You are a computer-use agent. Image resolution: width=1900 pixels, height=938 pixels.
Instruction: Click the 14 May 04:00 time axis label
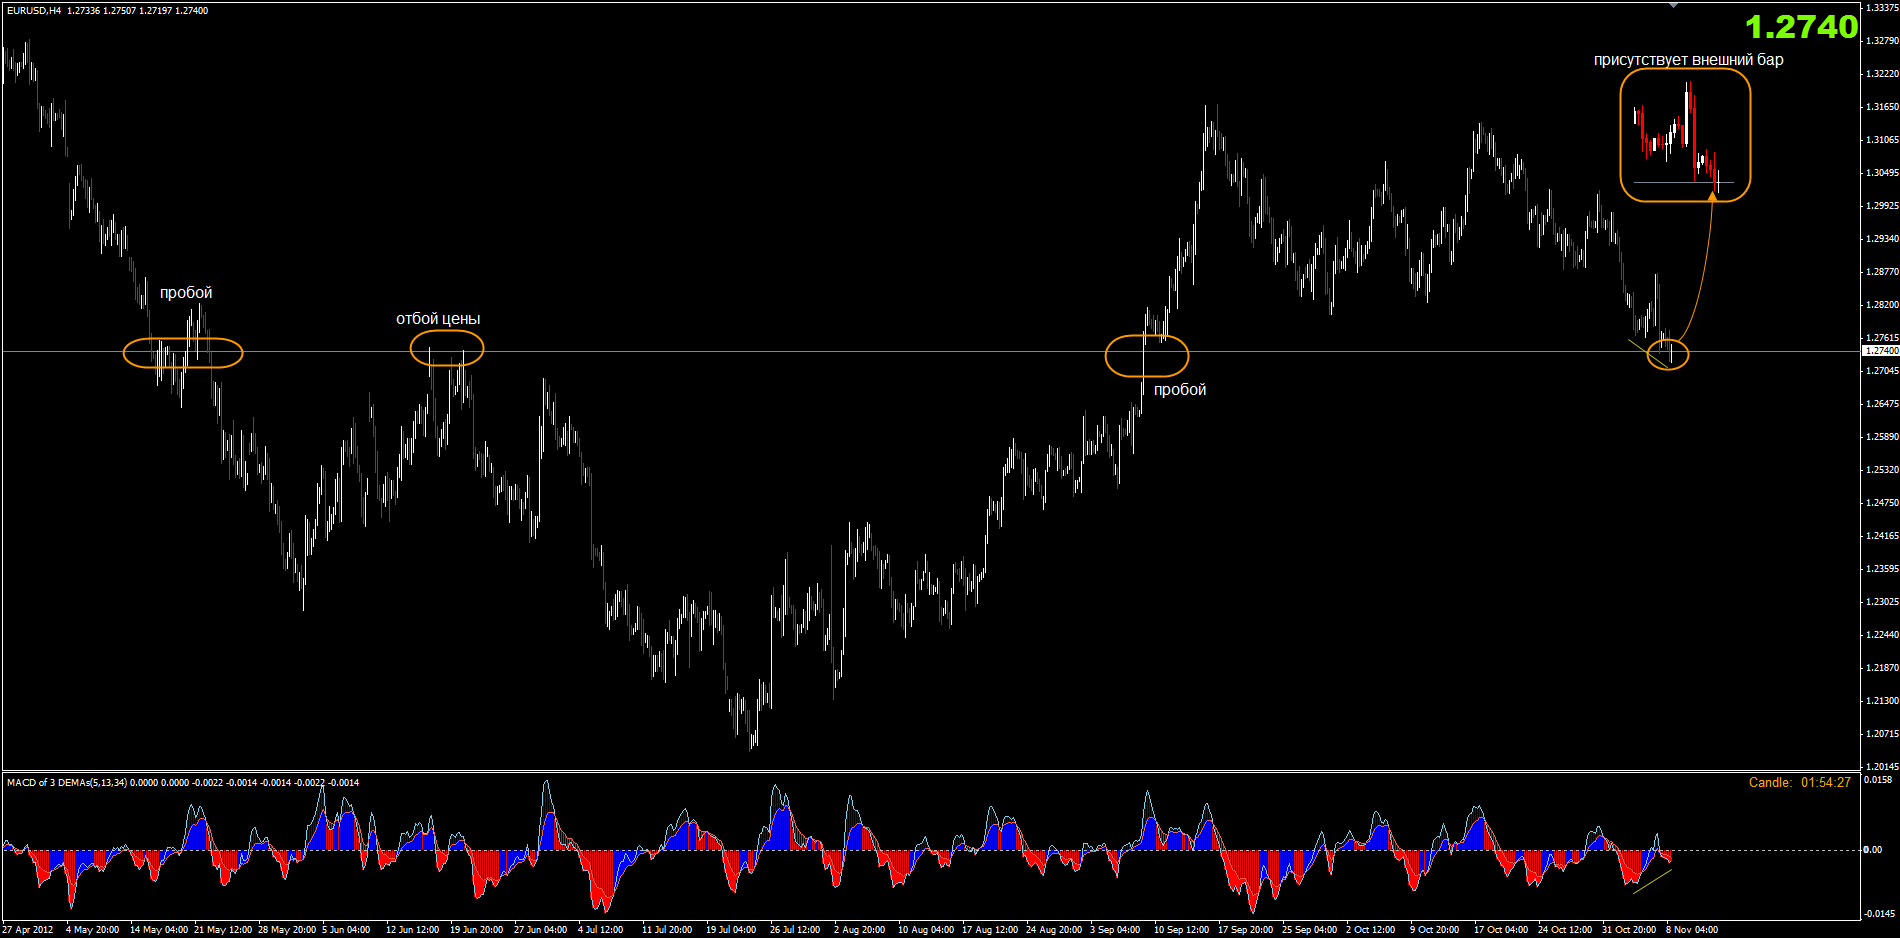tap(159, 930)
